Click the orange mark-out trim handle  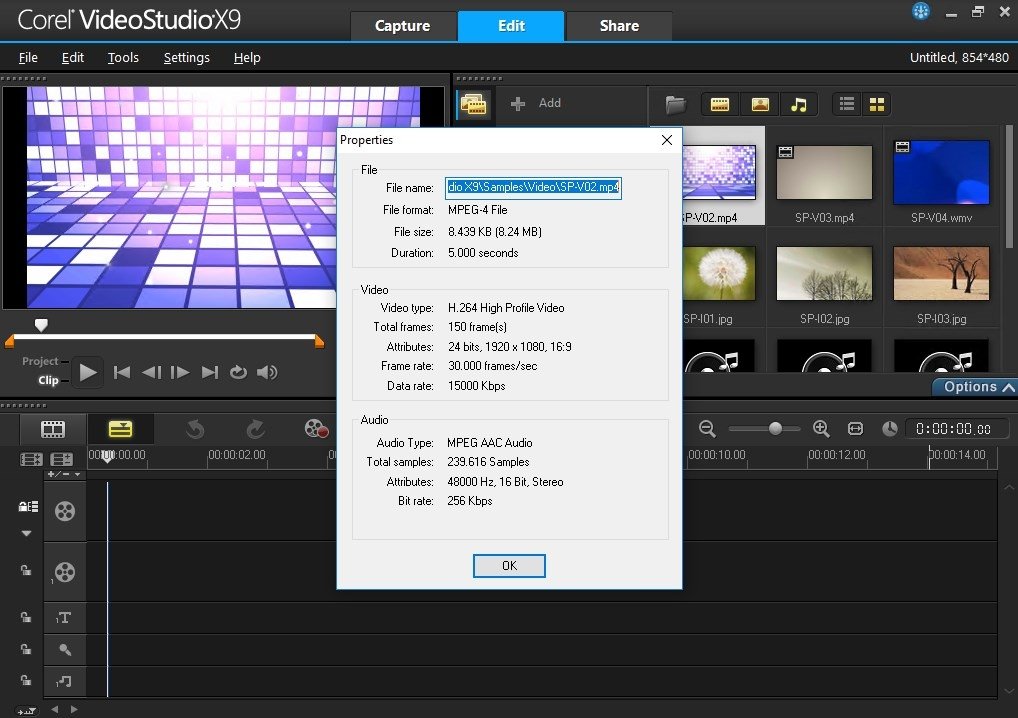click(x=319, y=341)
